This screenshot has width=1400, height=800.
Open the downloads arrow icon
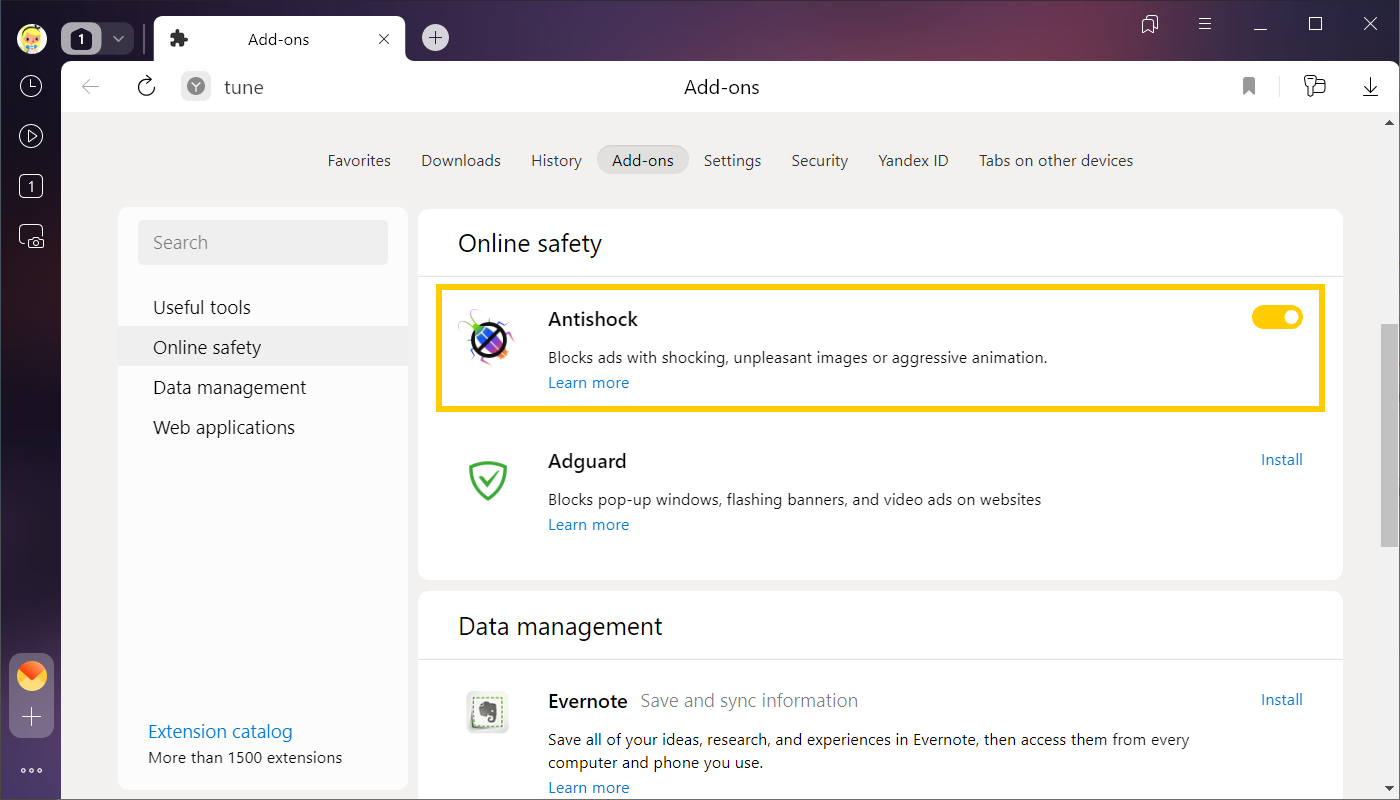1371,87
